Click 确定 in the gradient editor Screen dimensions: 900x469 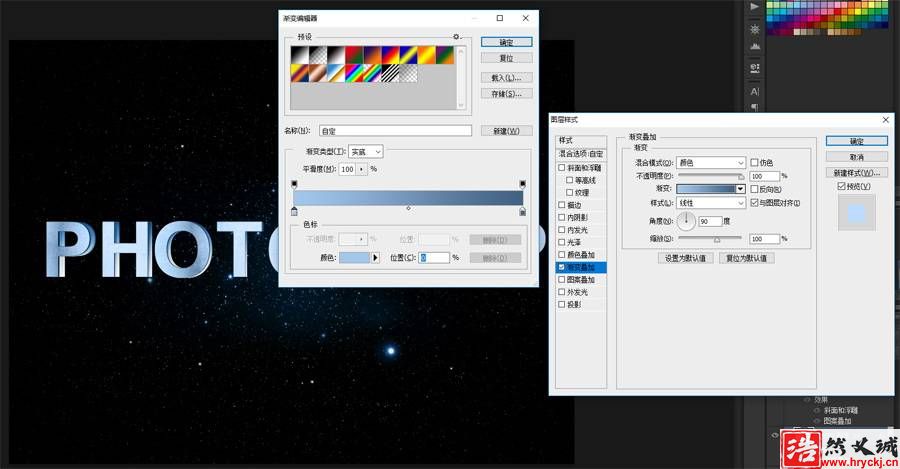pyautogui.click(x=506, y=42)
